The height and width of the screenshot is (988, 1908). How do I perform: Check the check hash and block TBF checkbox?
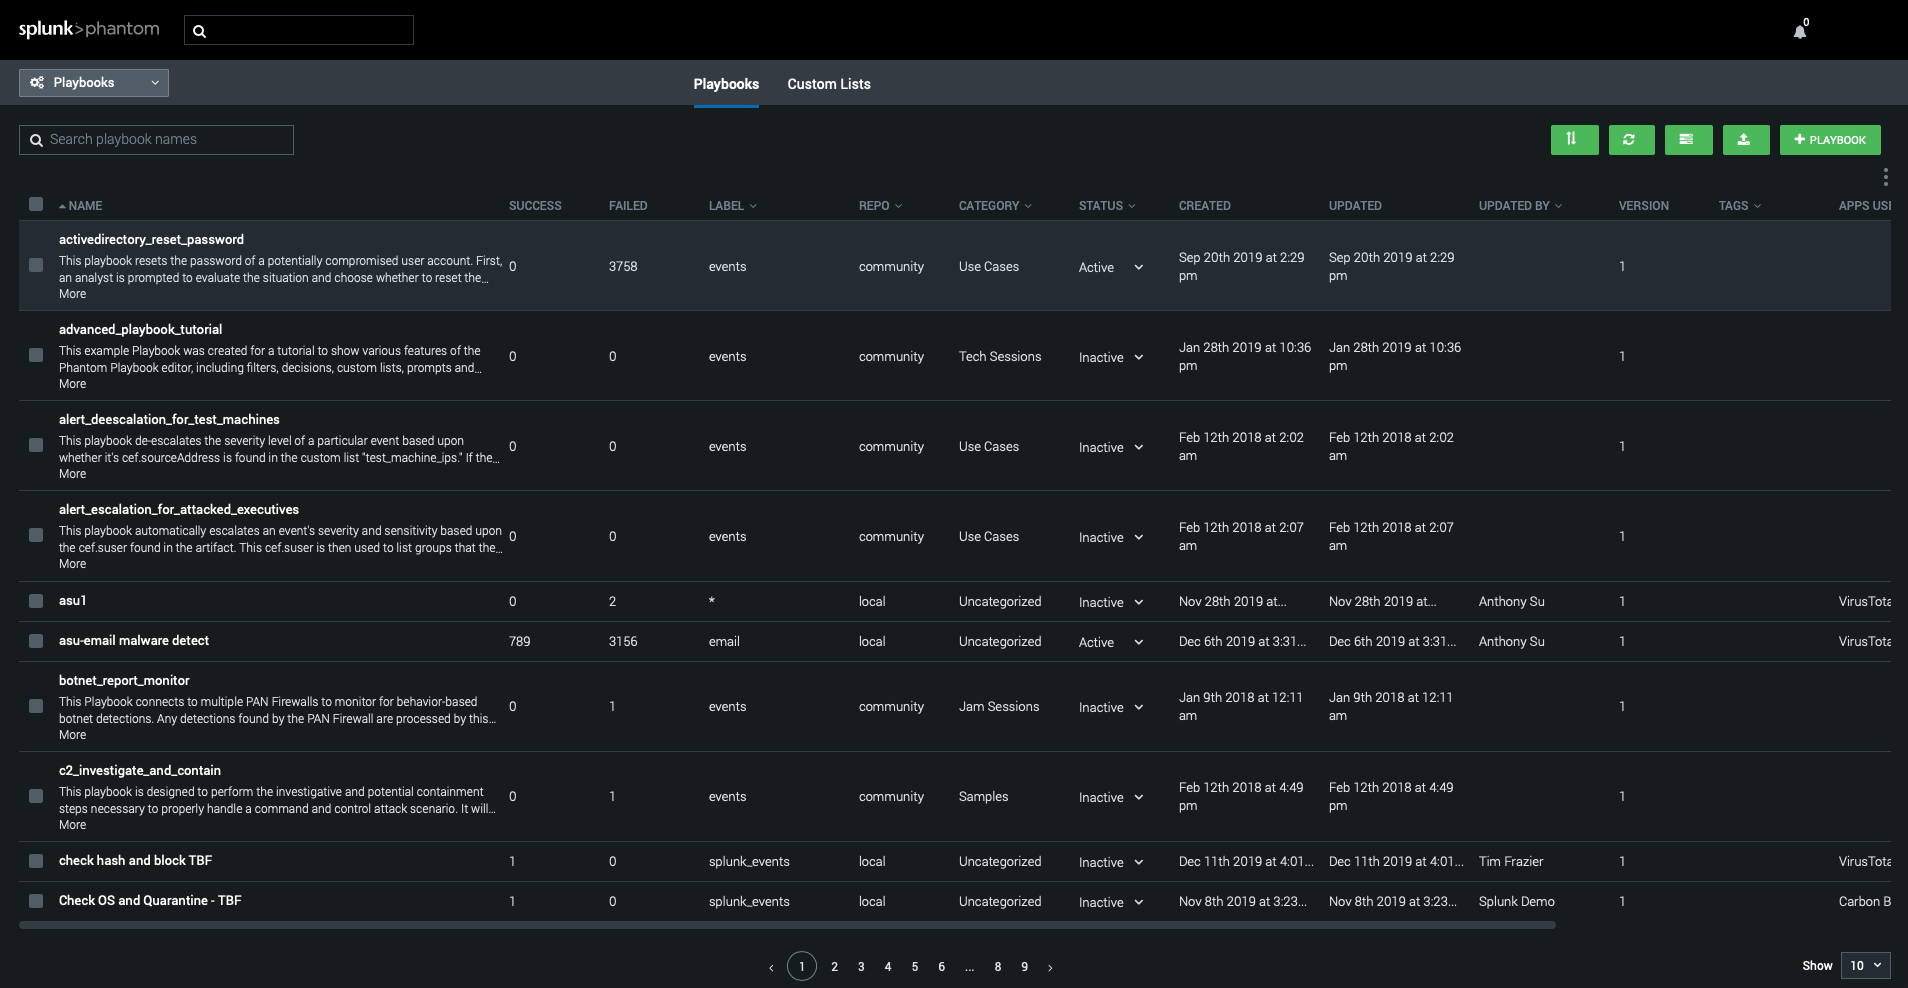coord(36,861)
